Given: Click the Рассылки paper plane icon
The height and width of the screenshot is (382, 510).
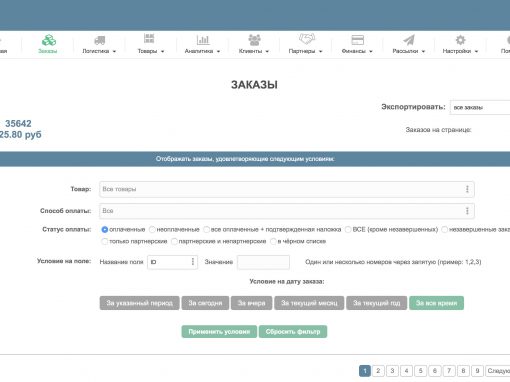Looking at the screenshot, I should [409, 40].
